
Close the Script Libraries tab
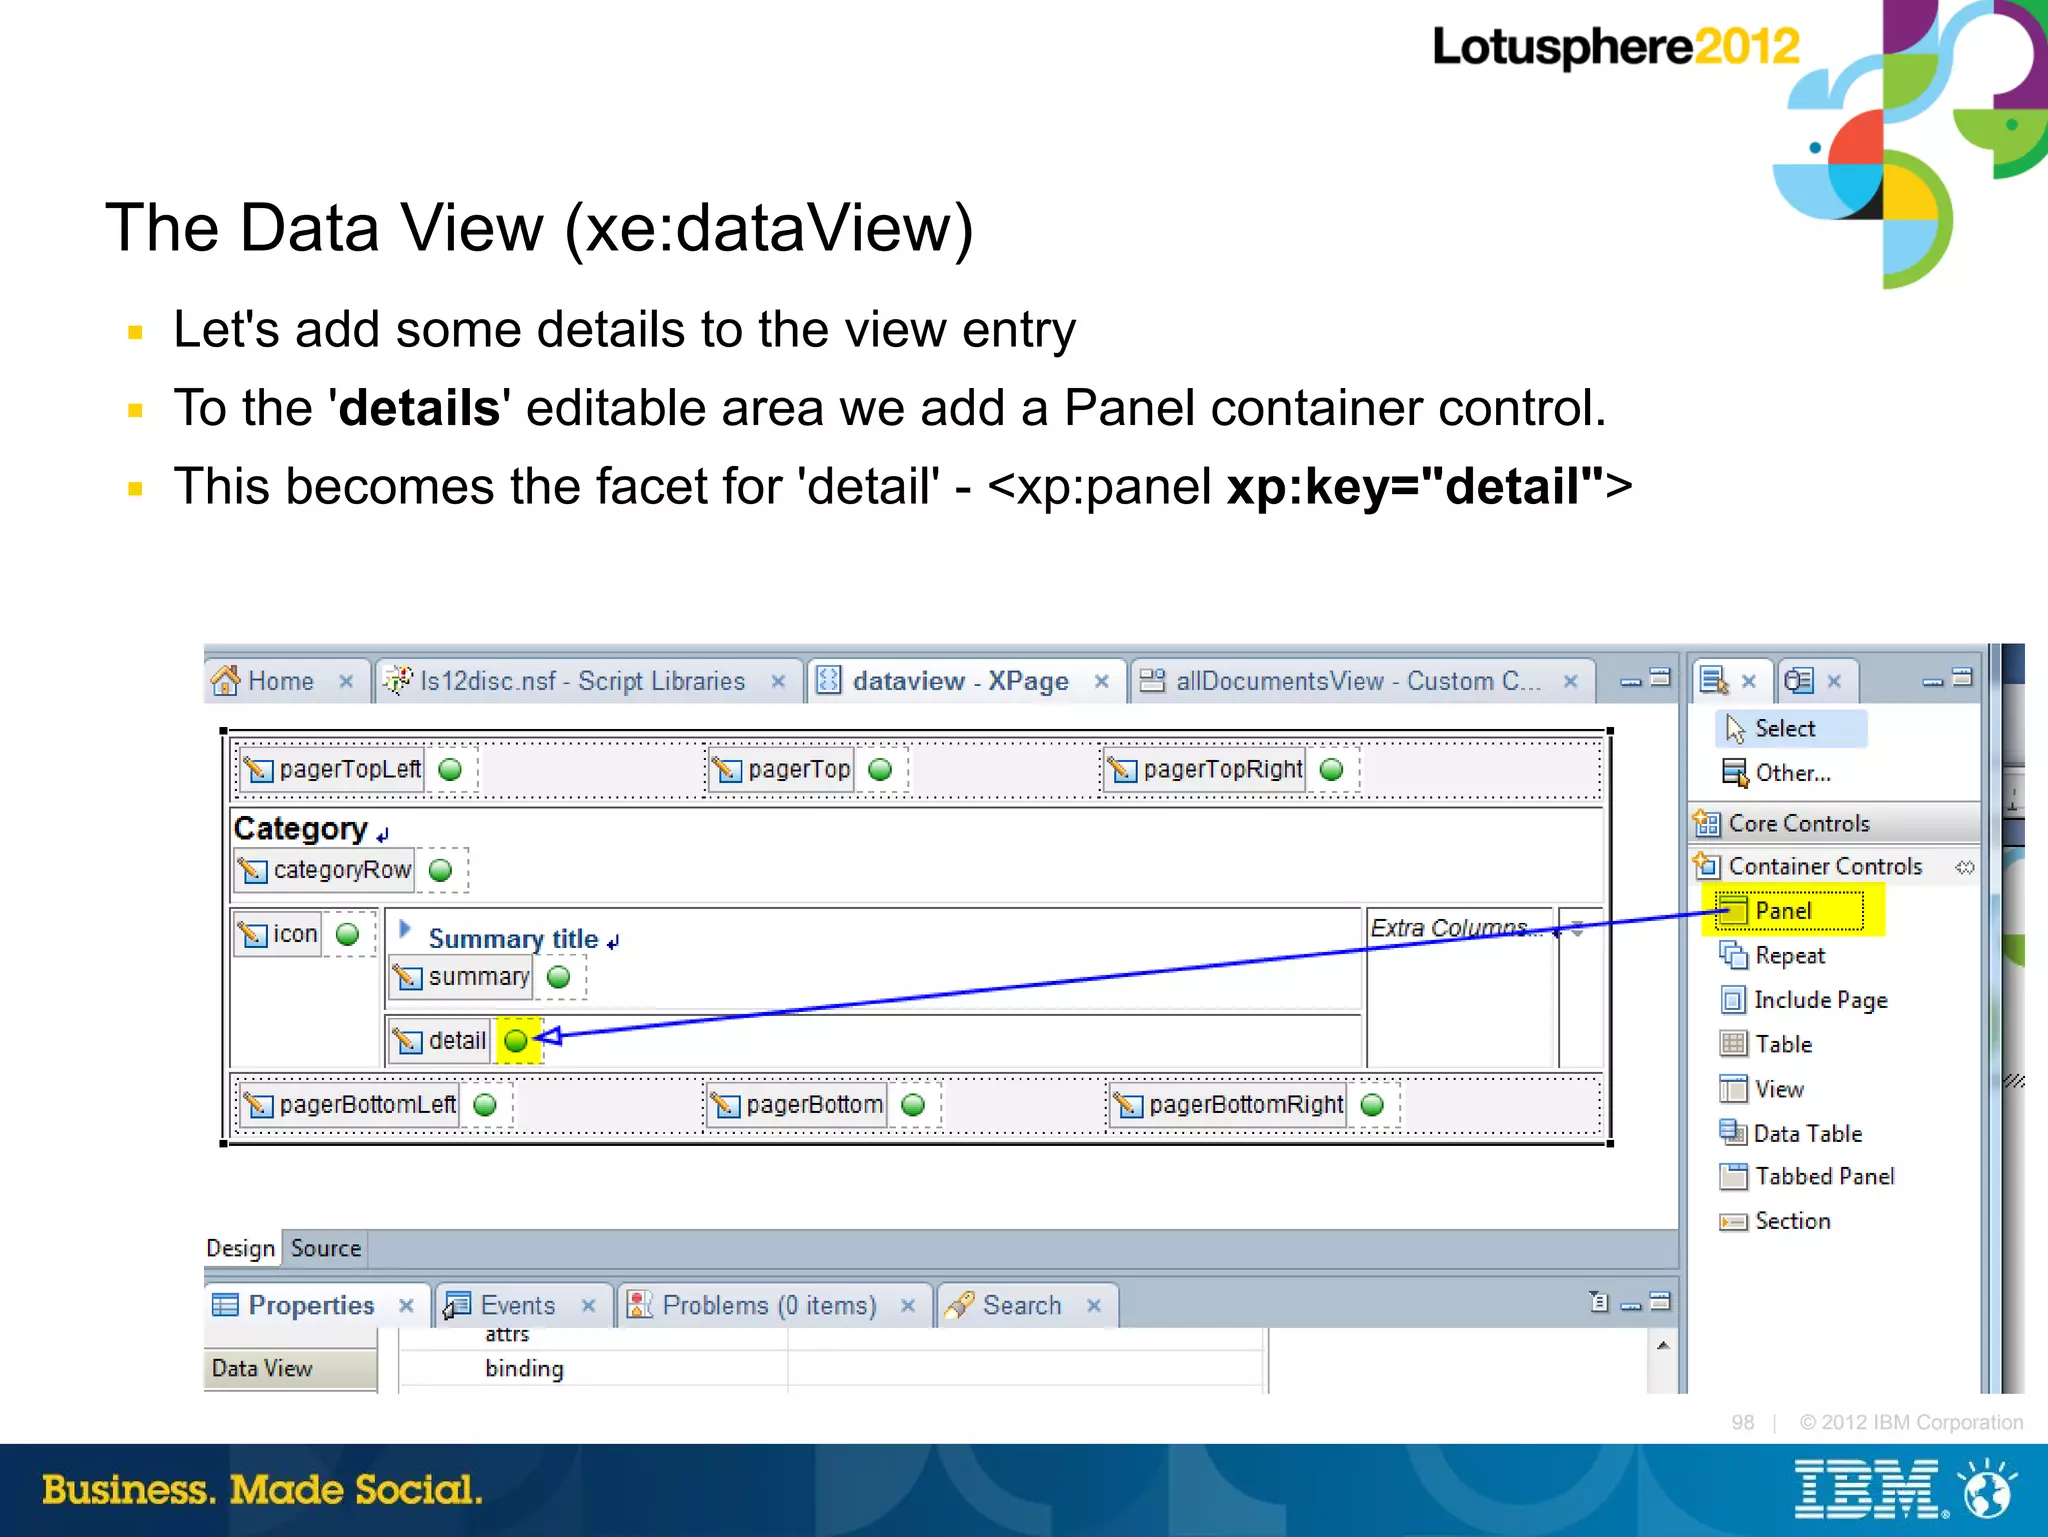778,682
